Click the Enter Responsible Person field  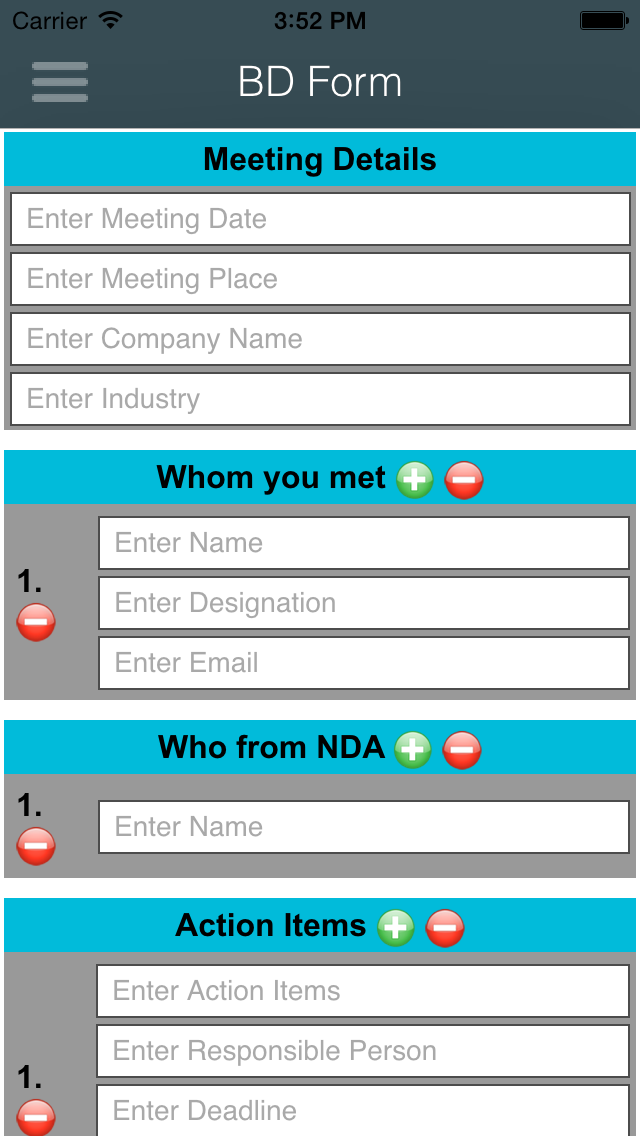[362, 1051]
